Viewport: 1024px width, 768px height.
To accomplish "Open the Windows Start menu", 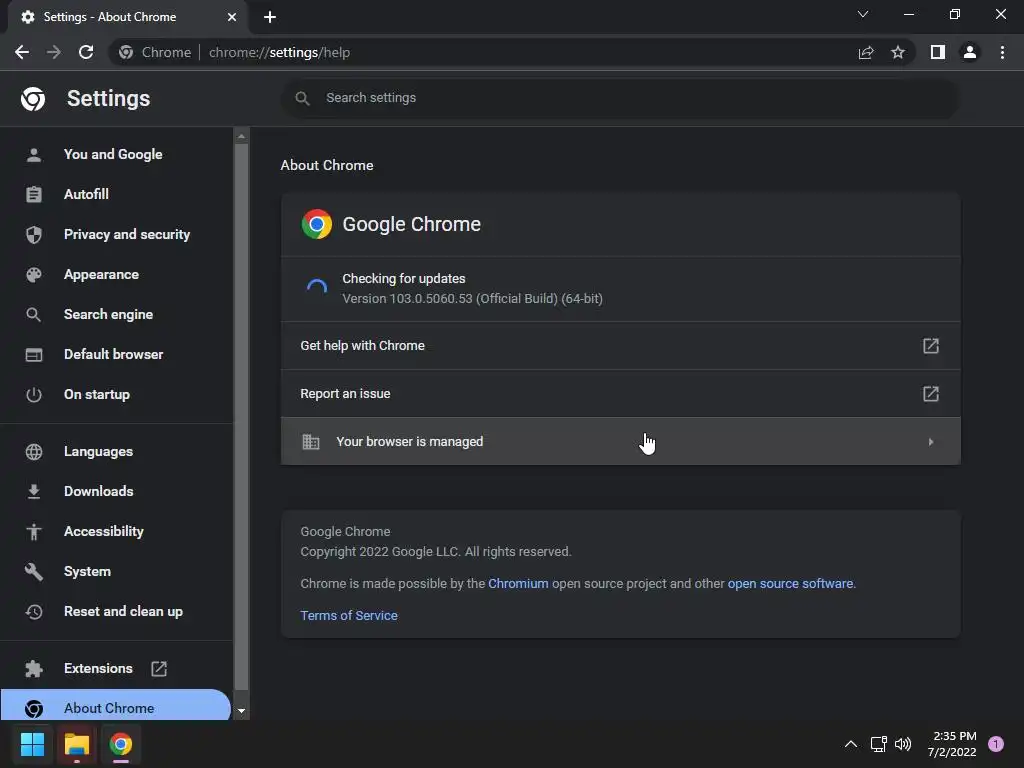I will pos(32,744).
